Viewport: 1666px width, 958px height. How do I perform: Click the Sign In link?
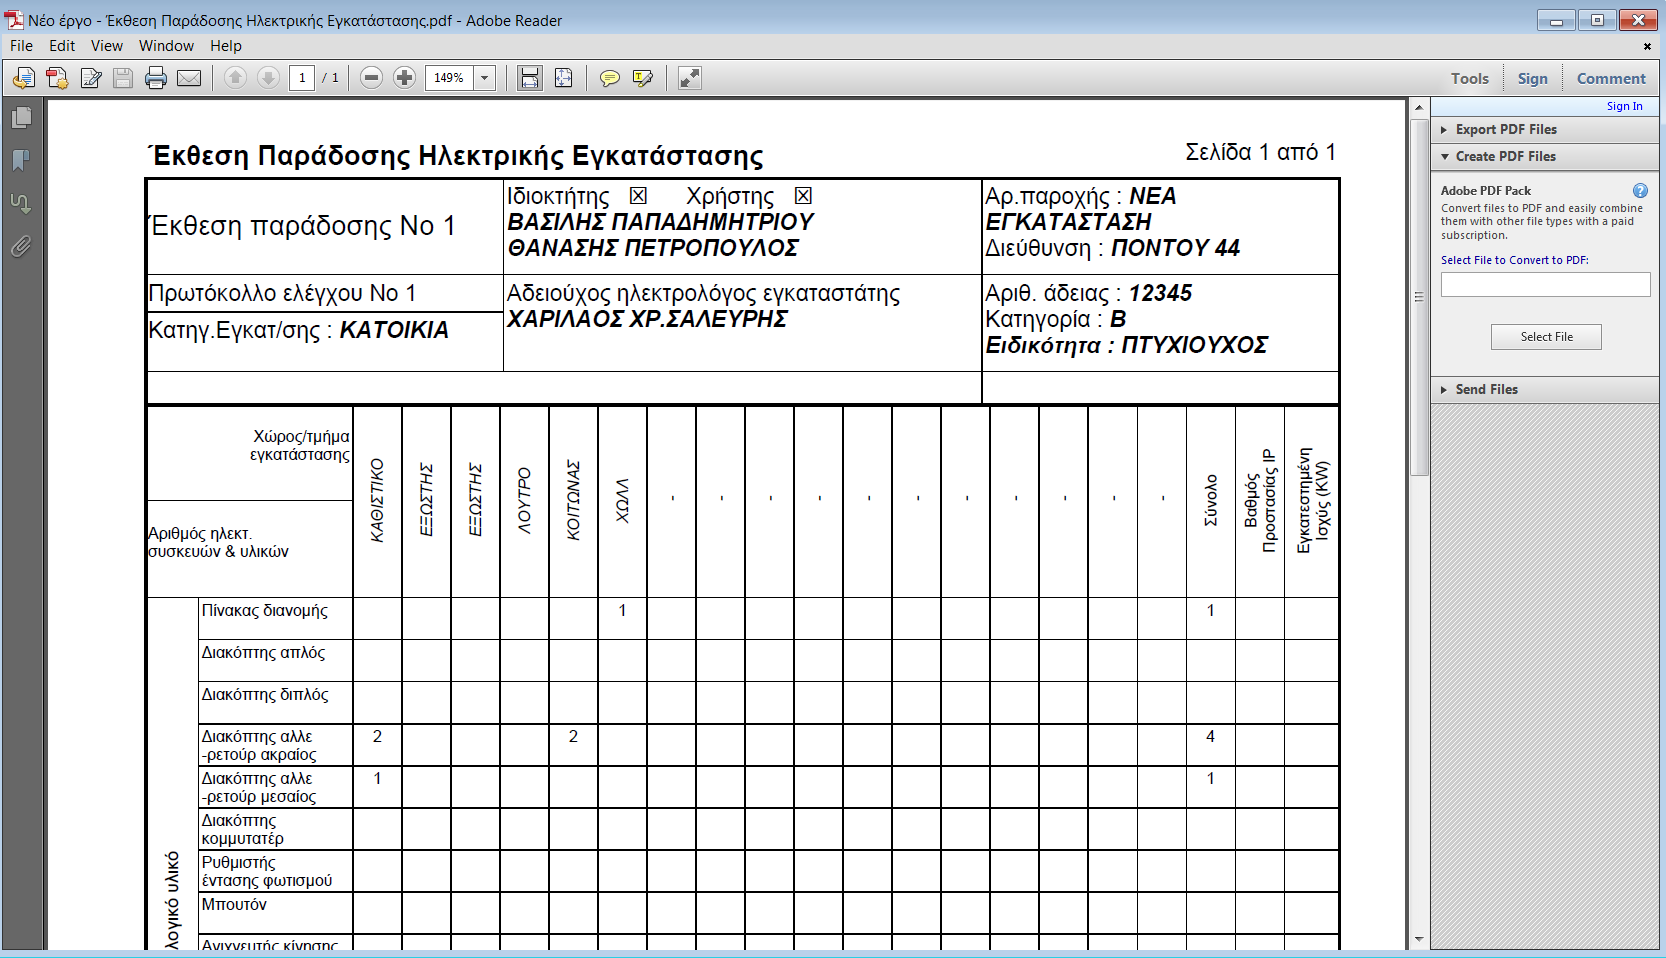pos(1624,106)
